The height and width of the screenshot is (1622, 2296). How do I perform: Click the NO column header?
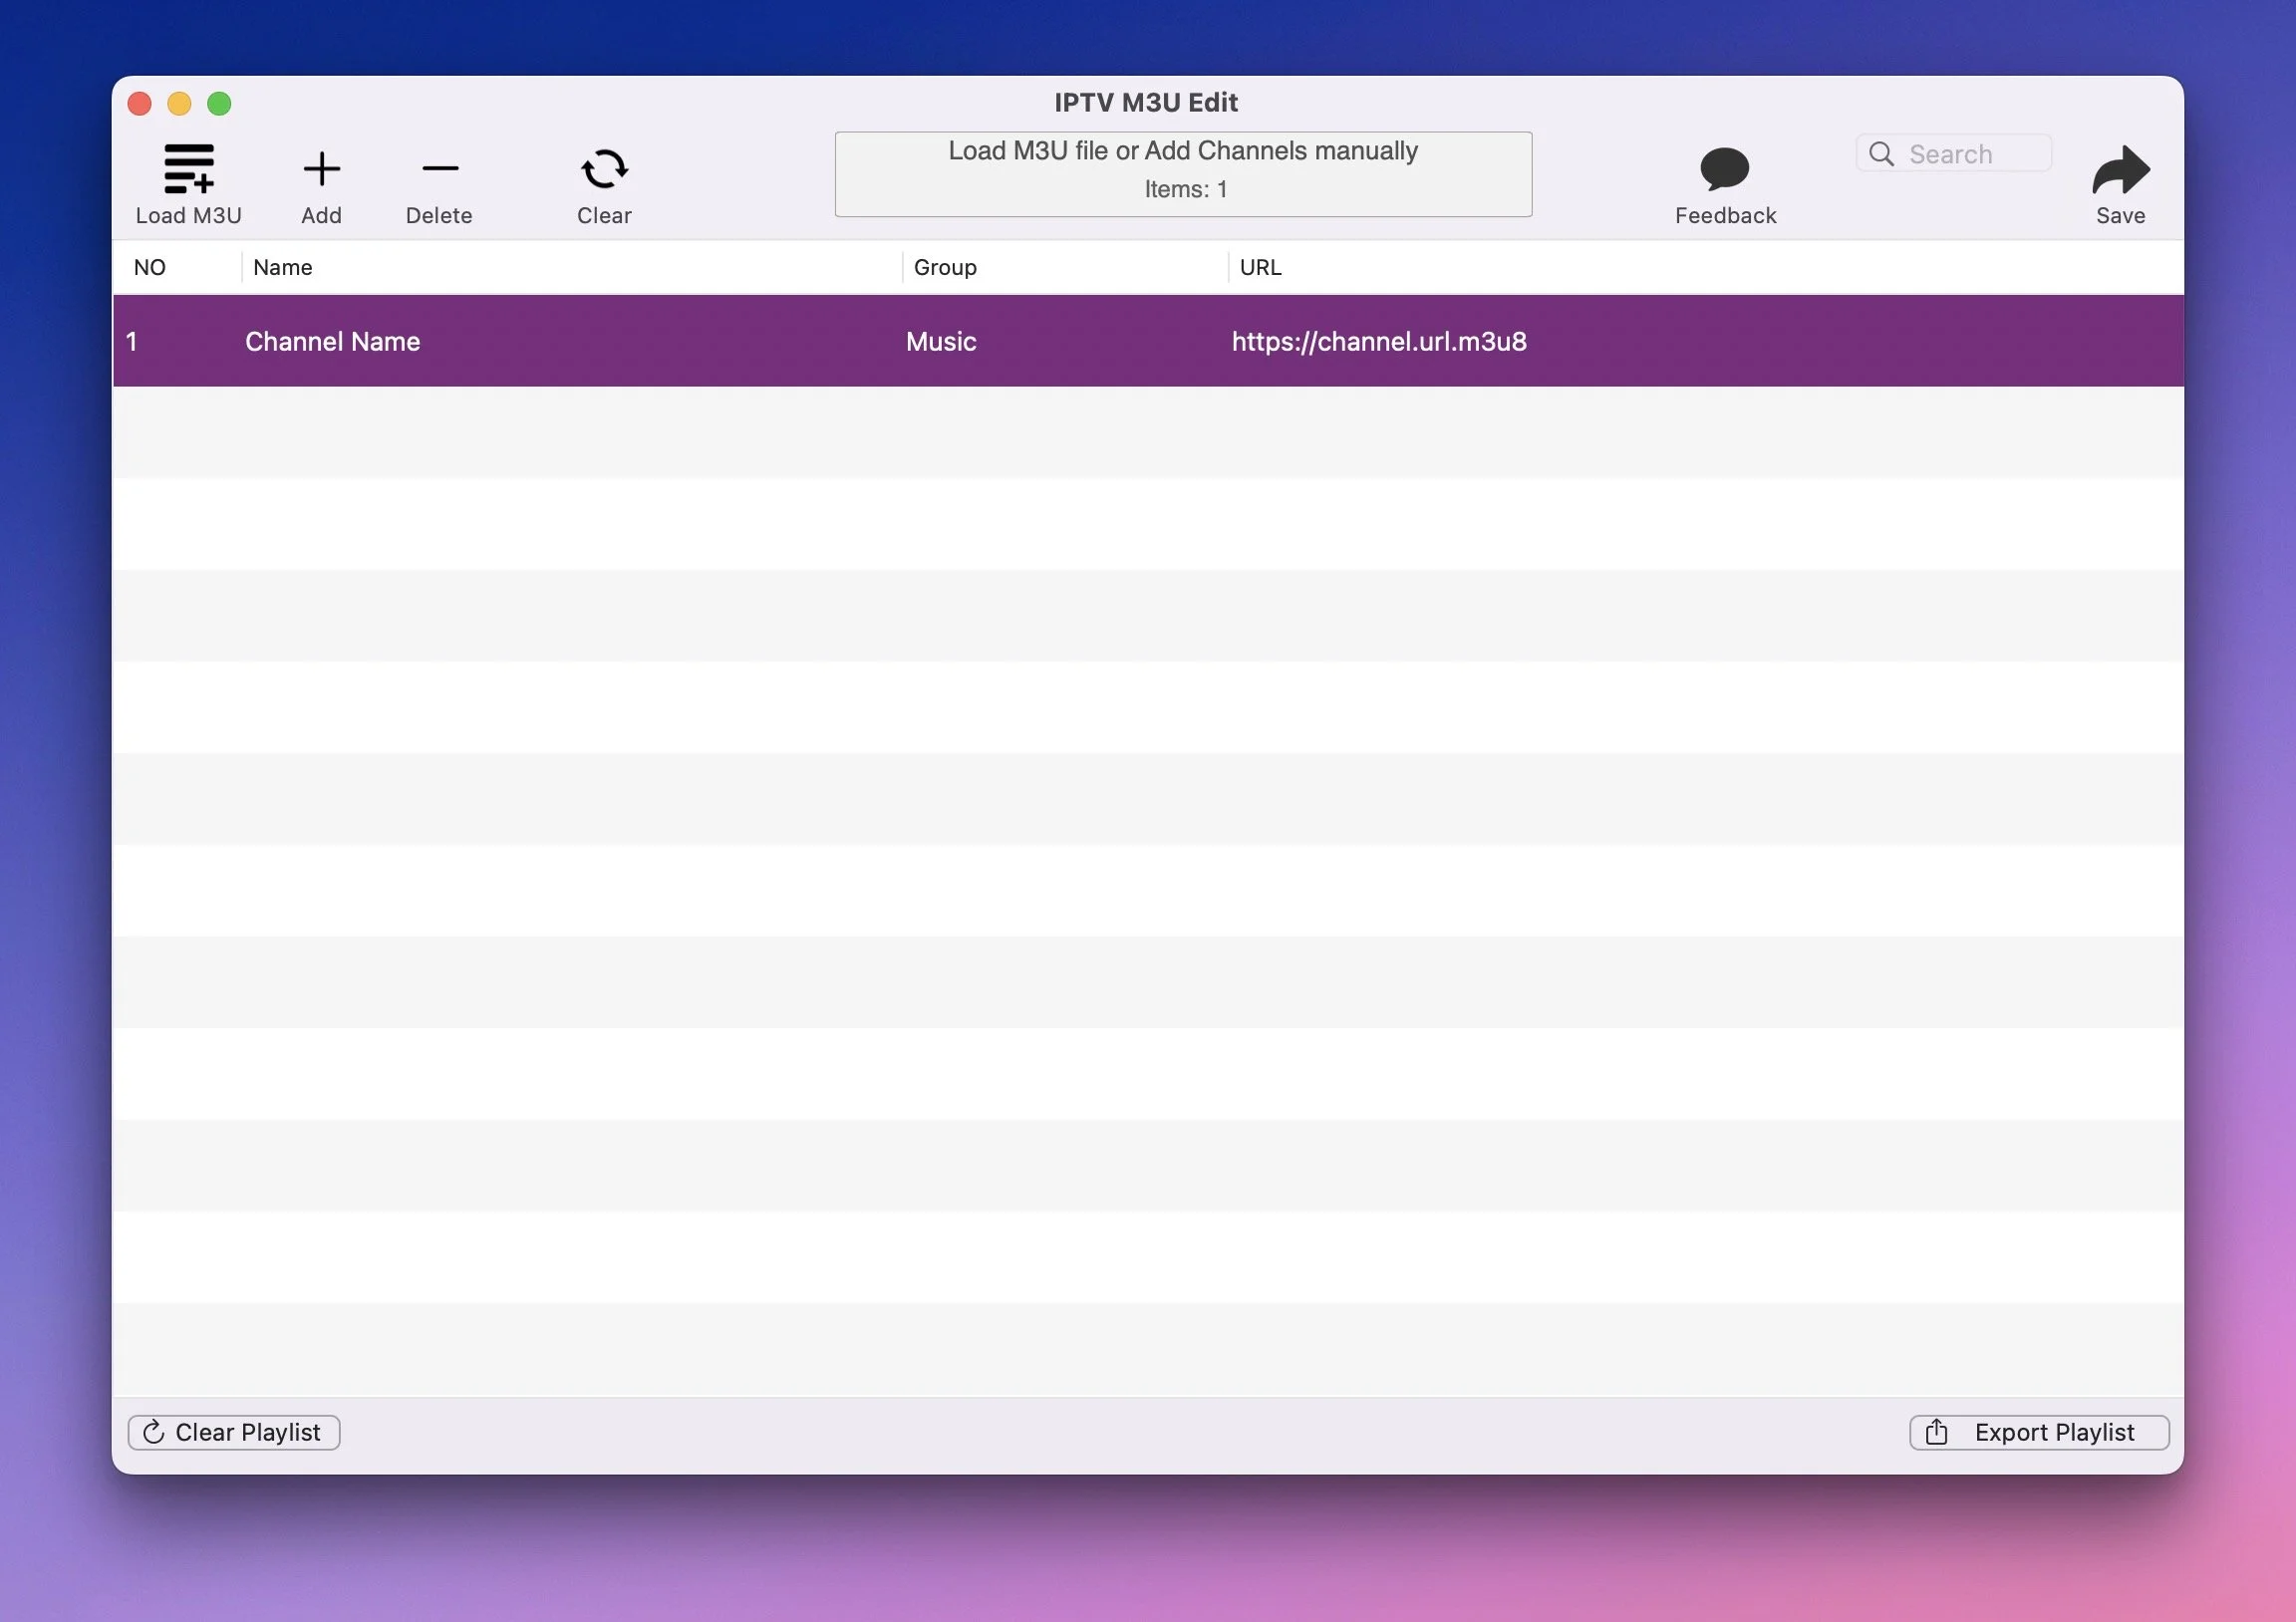[x=150, y=267]
